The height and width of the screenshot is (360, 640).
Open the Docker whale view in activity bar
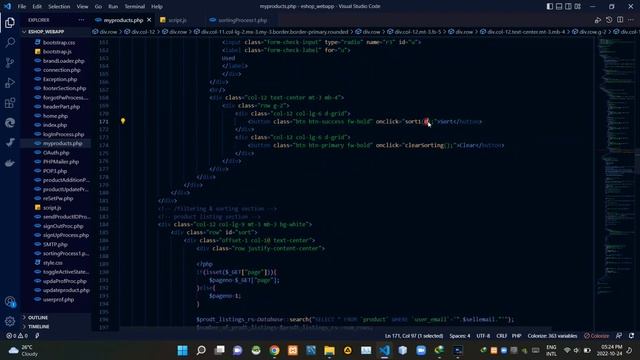click(x=10, y=163)
